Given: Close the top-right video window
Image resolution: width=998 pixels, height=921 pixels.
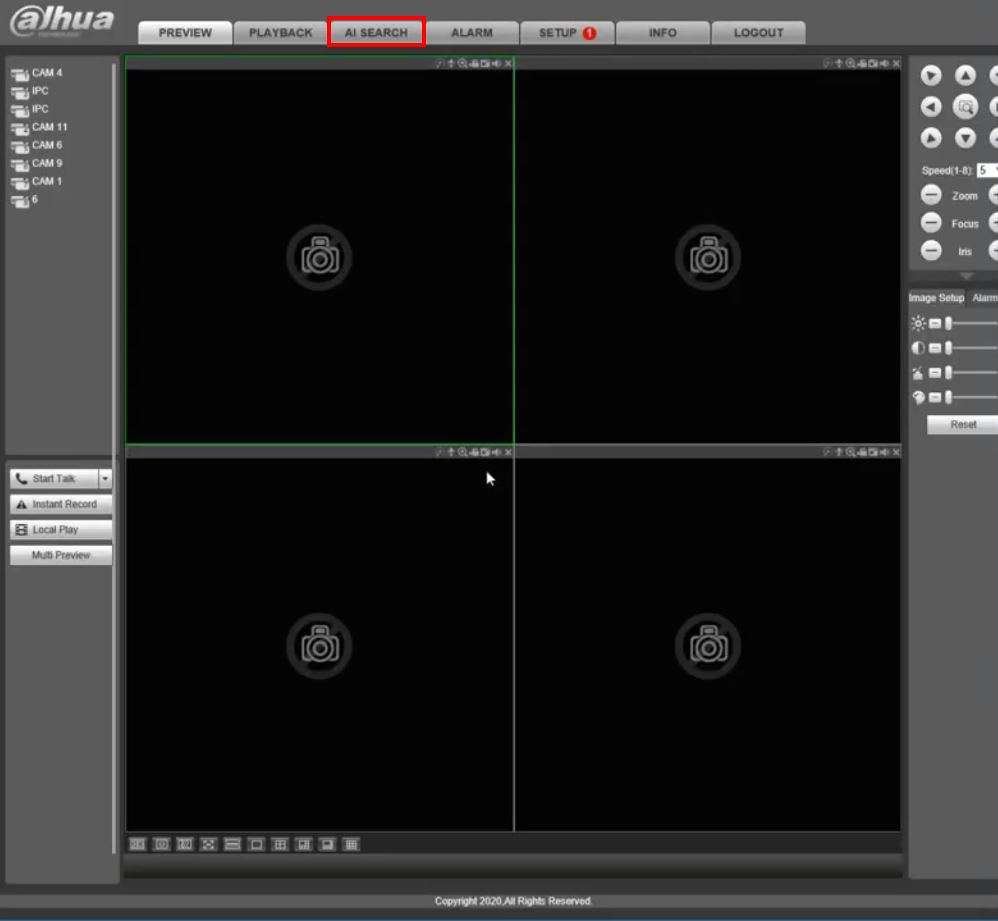Looking at the screenshot, I should coord(896,64).
